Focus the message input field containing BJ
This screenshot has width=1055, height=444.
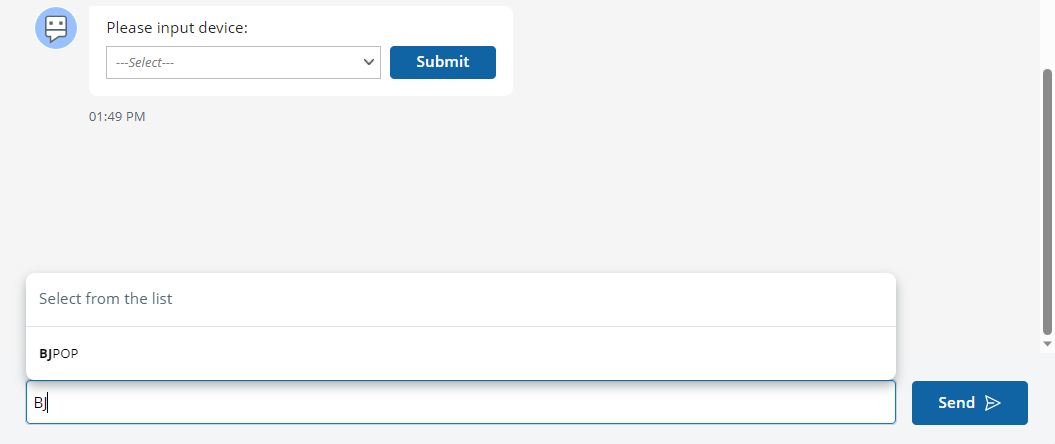pyautogui.click(x=460, y=403)
